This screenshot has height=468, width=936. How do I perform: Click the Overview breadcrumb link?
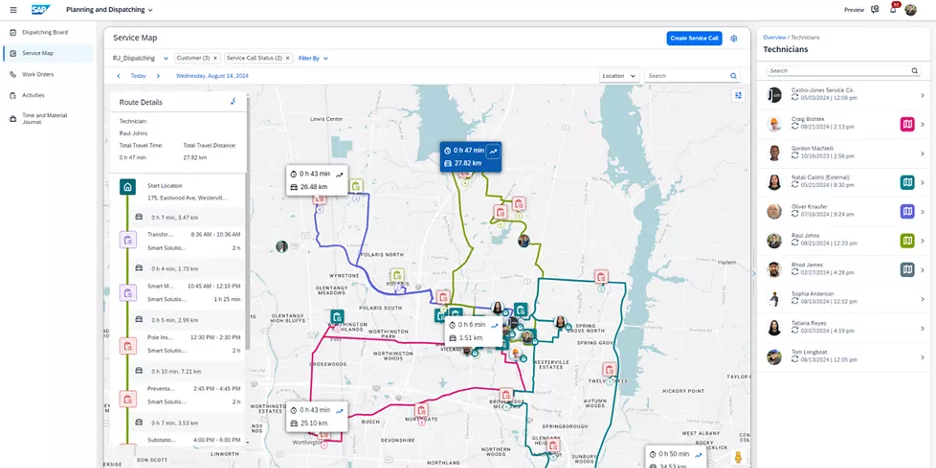pos(775,37)
